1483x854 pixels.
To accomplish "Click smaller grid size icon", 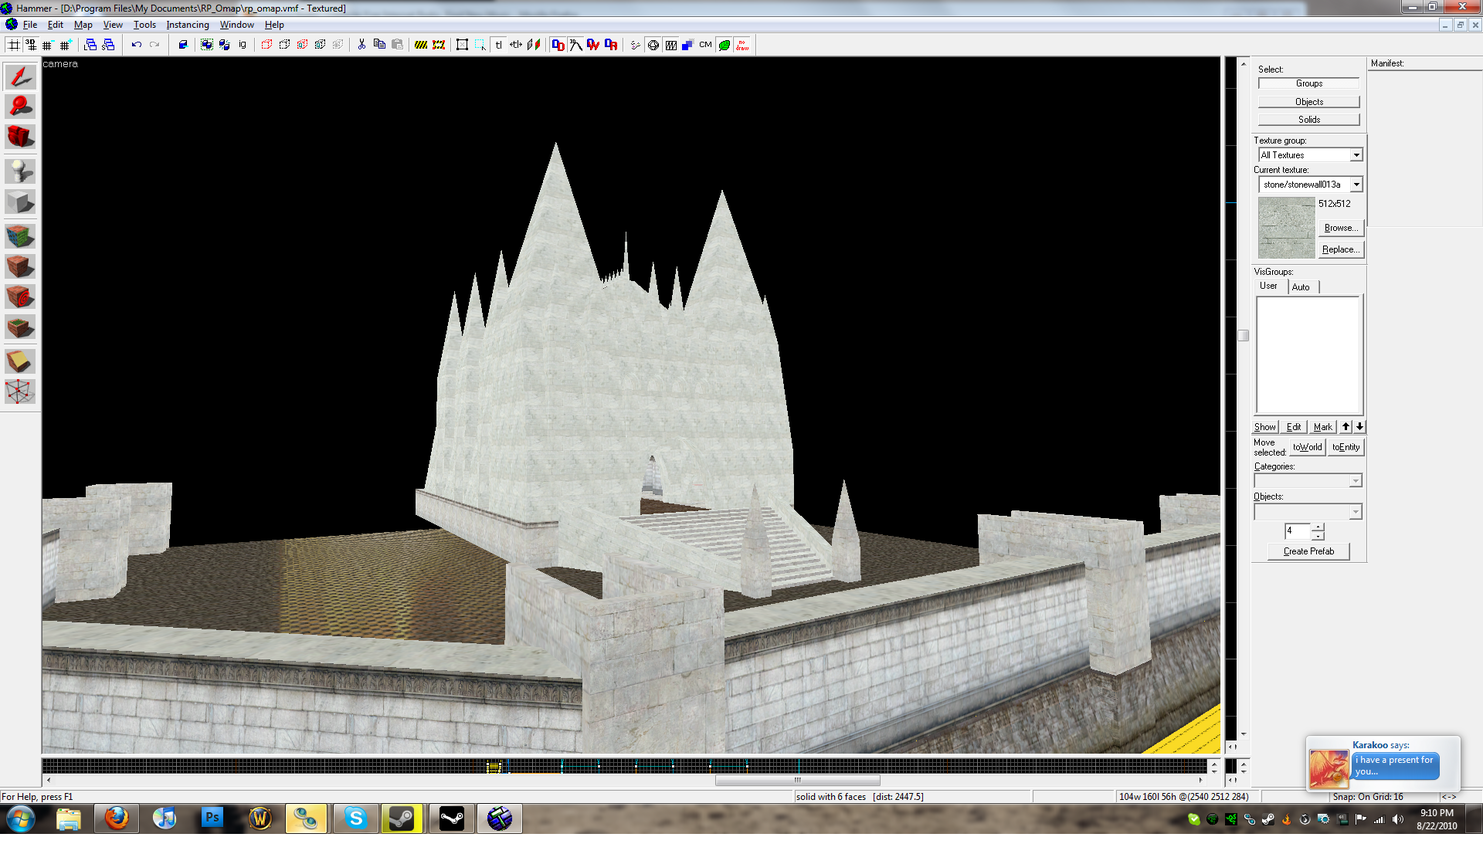I will [48, 45].
